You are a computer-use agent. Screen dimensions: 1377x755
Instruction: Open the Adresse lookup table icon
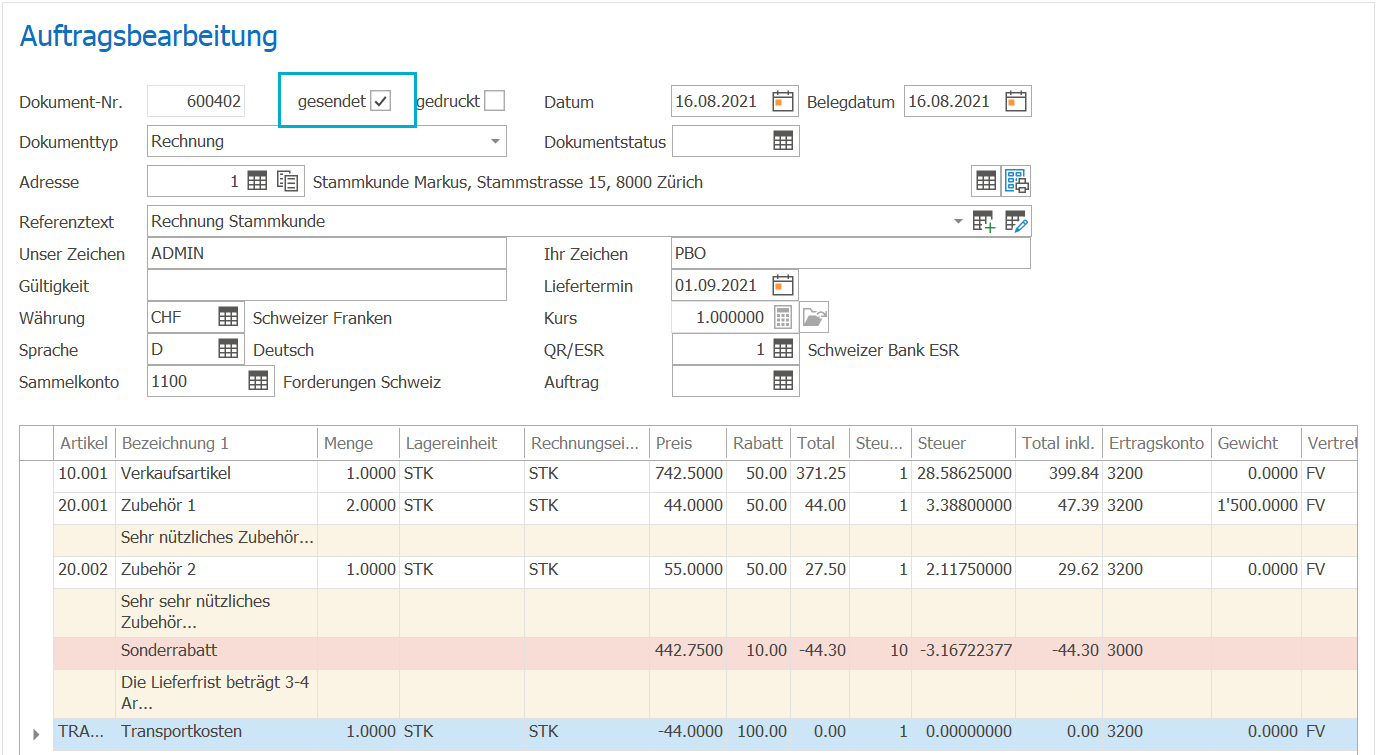coord(257,181)
